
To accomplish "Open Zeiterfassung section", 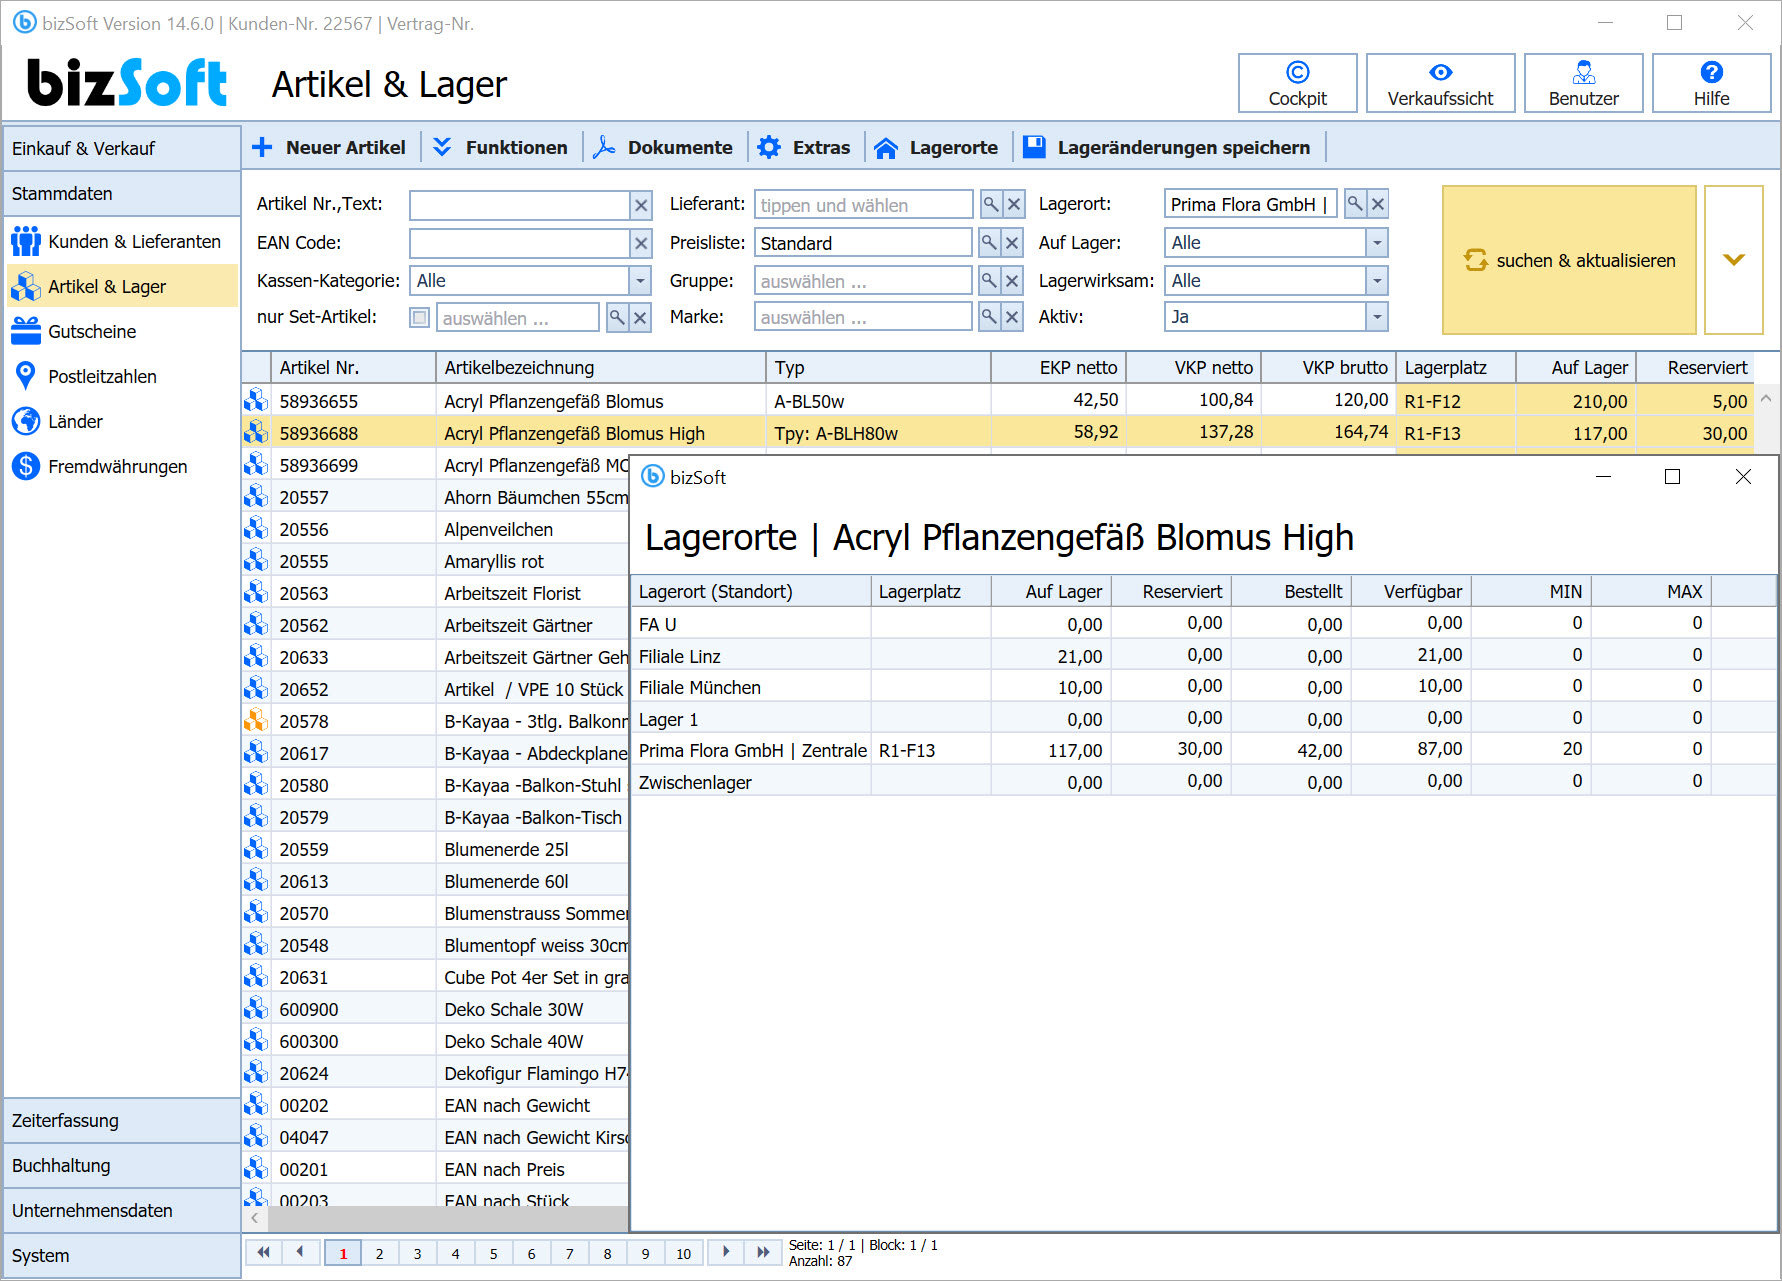I will 122,1120.
